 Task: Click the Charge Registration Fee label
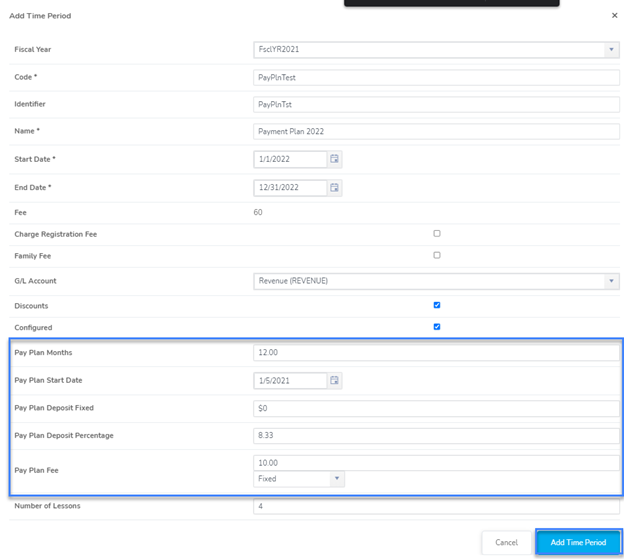pos(56,234)
